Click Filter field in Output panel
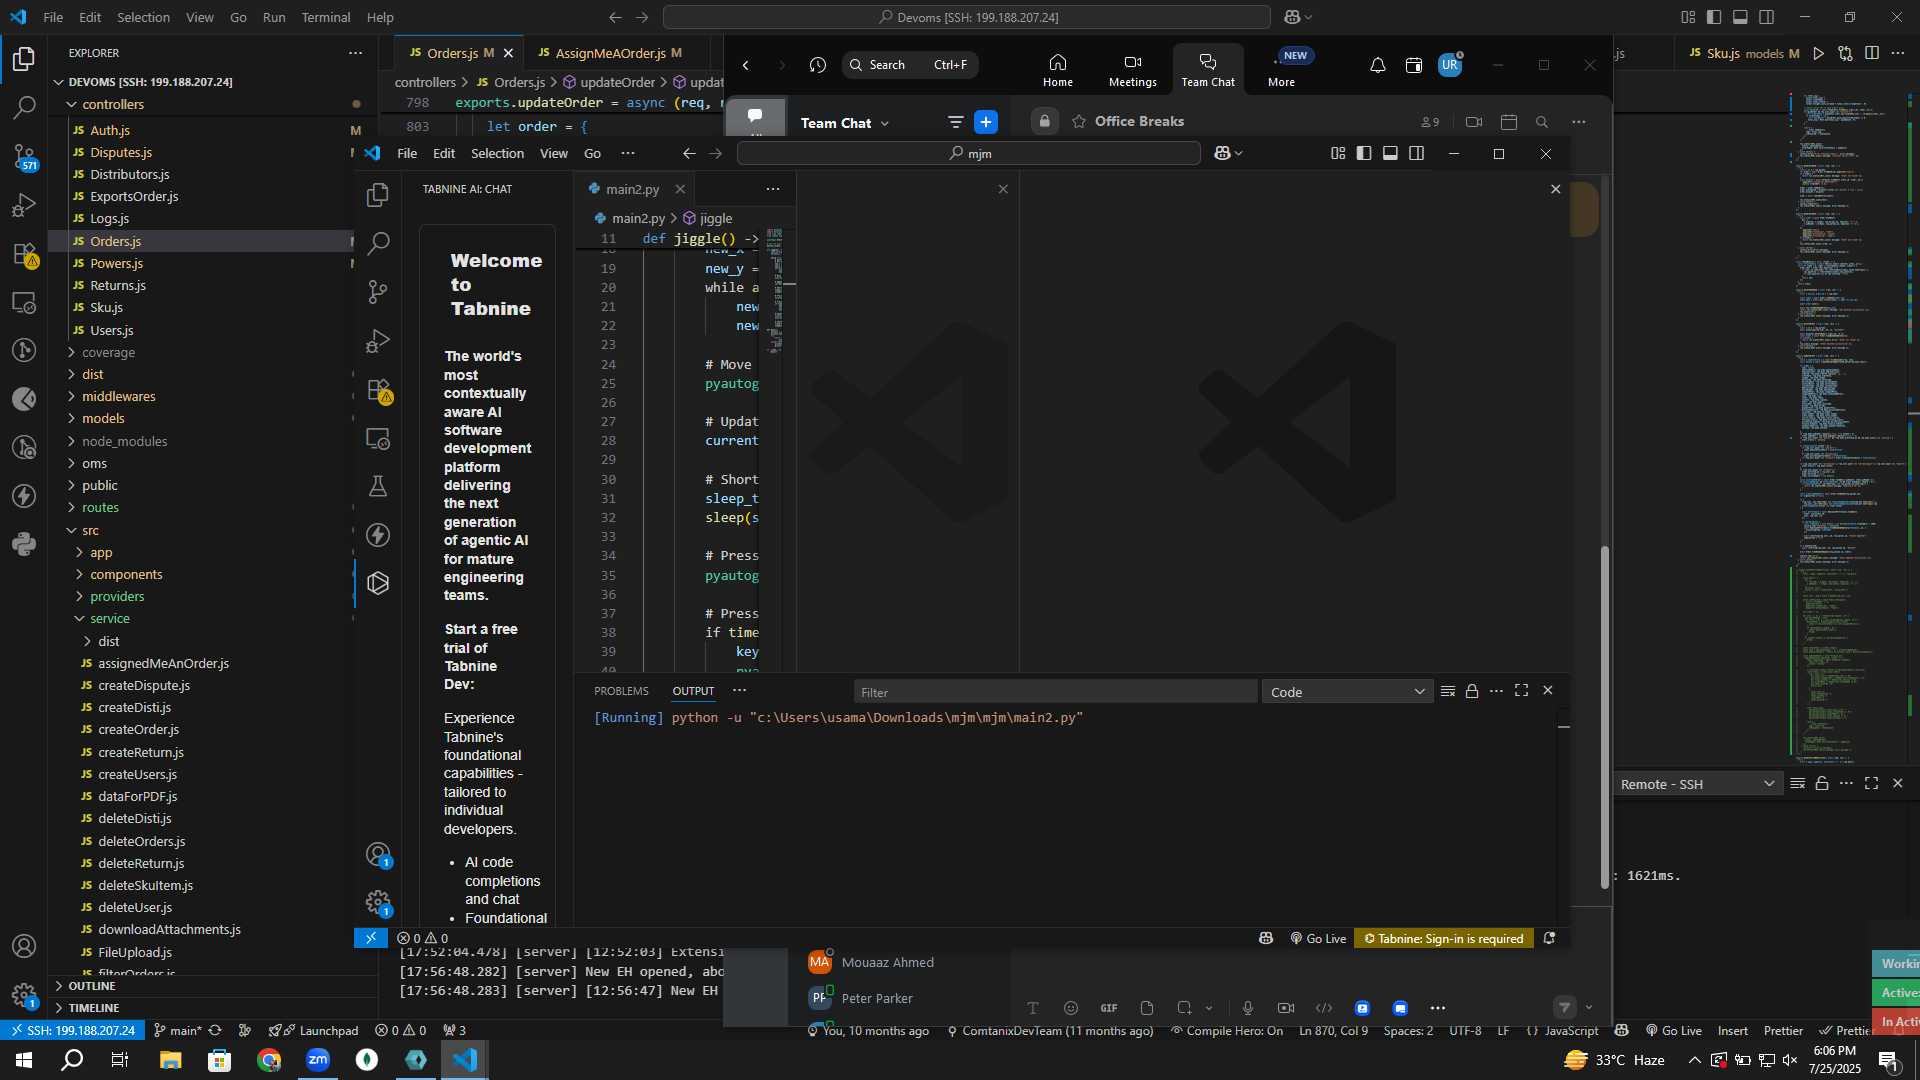This screenshot has height=1080, width=1920. point(1055,692)
